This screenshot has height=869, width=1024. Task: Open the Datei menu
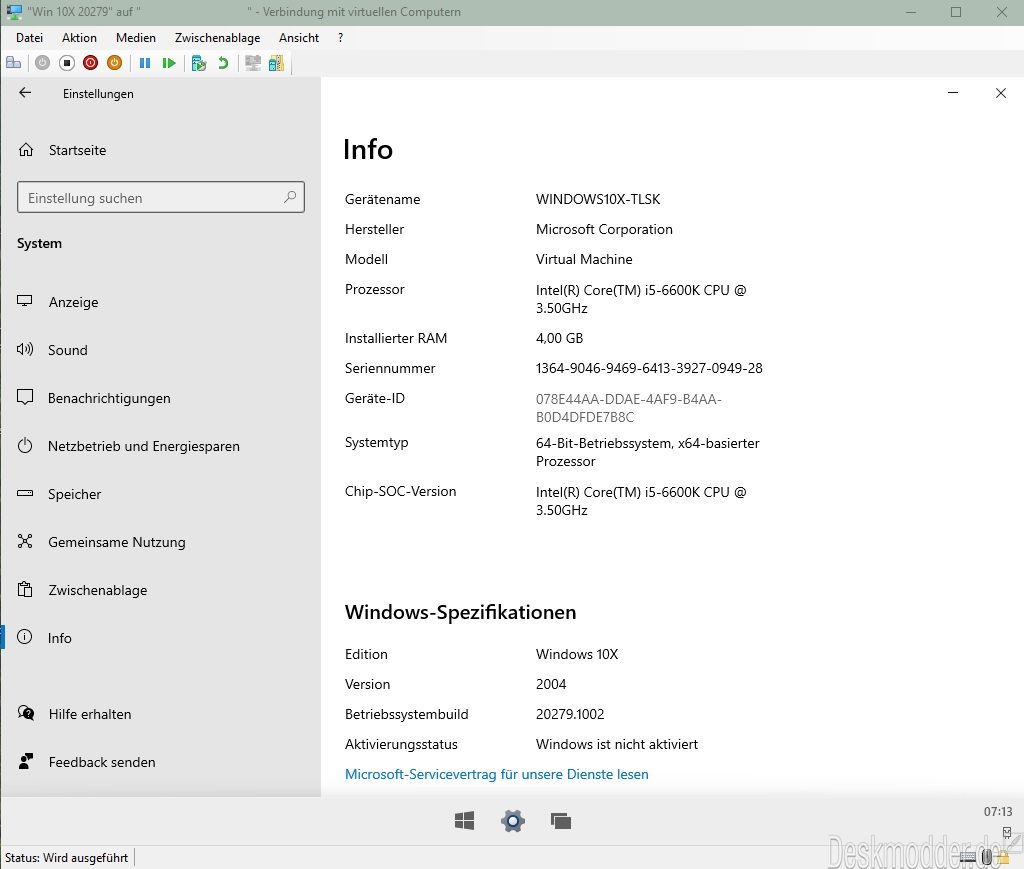pos(29,38)
